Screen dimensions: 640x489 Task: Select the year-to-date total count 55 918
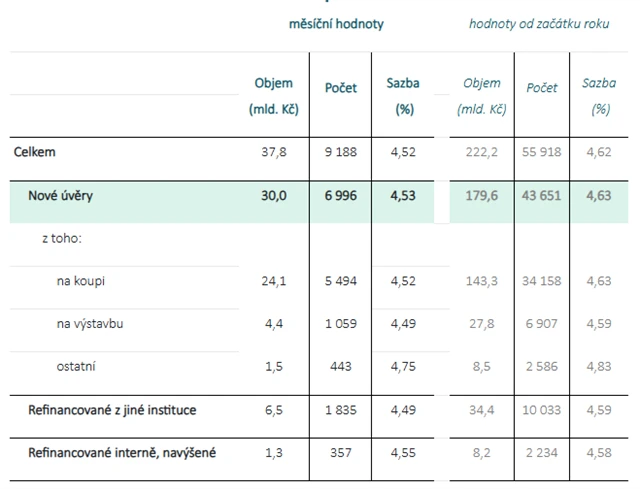click(542, 152)
